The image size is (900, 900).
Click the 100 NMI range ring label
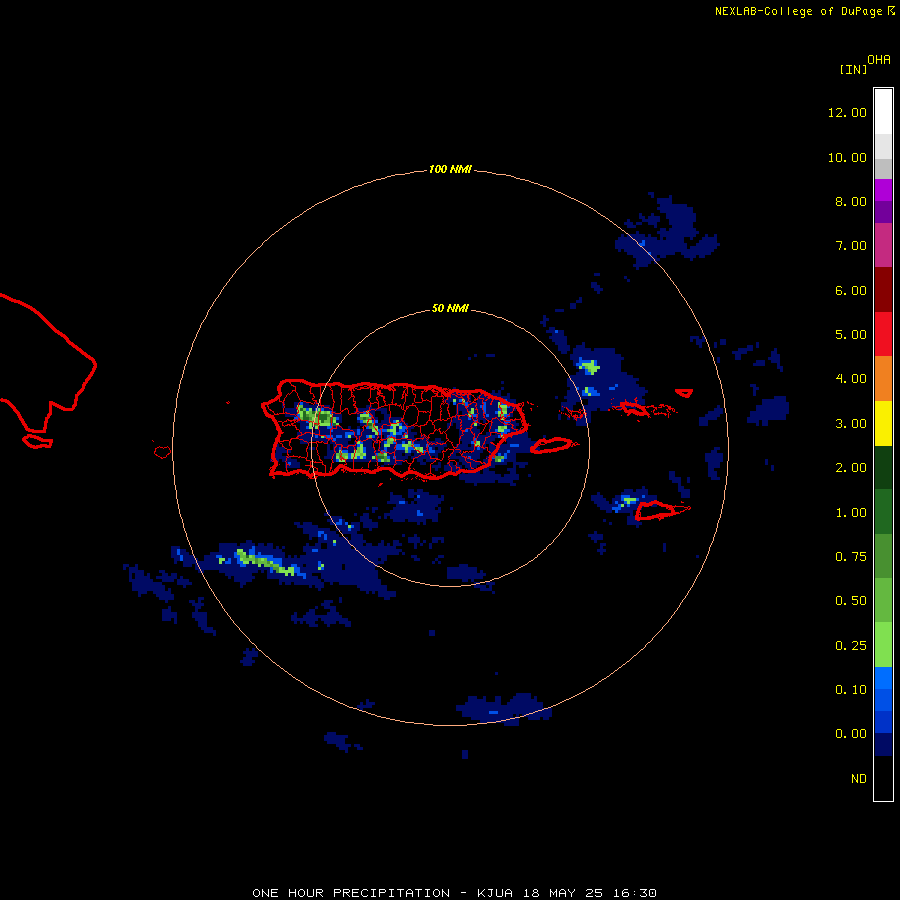(450, 169)
